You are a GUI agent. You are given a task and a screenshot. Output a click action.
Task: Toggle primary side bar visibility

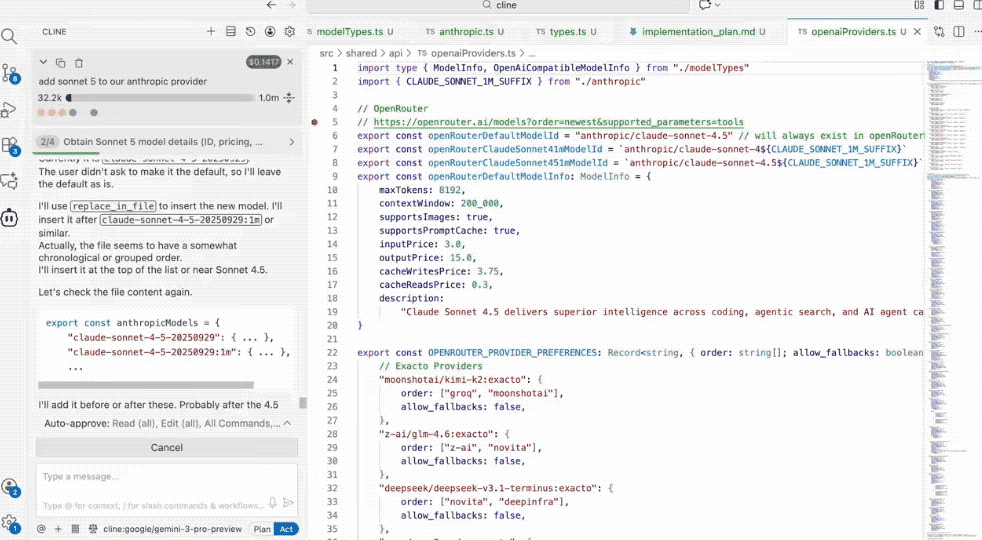click(939, 5)
